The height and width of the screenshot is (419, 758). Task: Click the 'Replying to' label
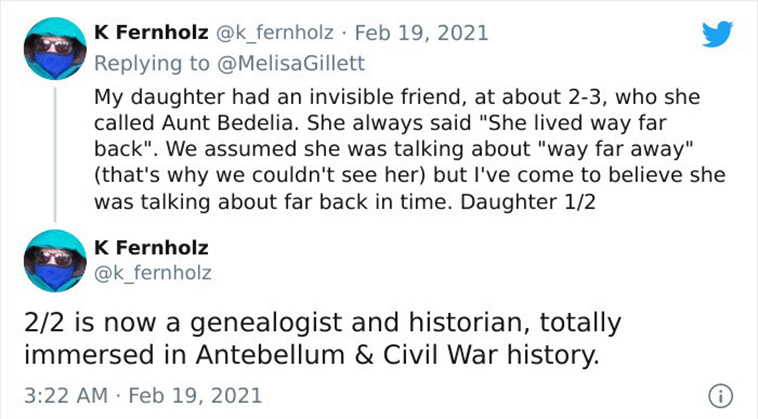(x=152, y=63)
